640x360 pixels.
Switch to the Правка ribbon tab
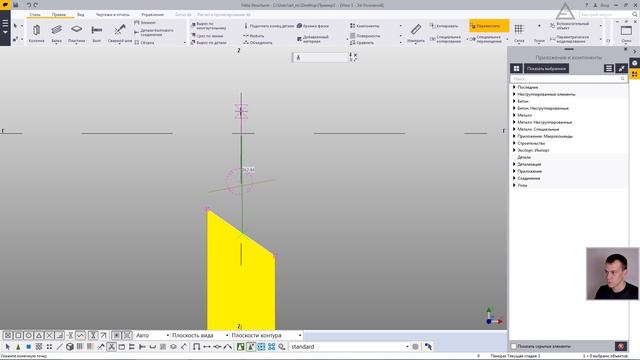tap(59, 14)
